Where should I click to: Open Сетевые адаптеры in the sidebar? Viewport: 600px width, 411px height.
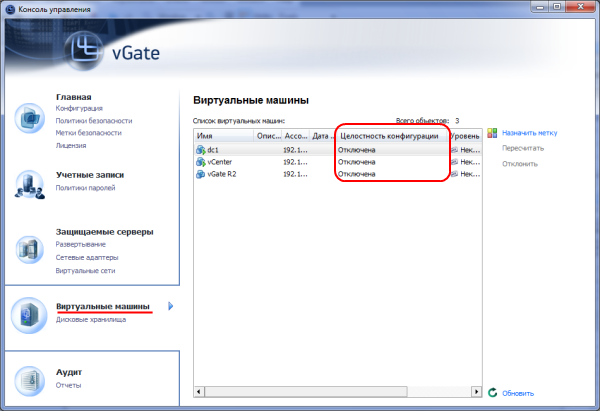[x=85, y=258]
